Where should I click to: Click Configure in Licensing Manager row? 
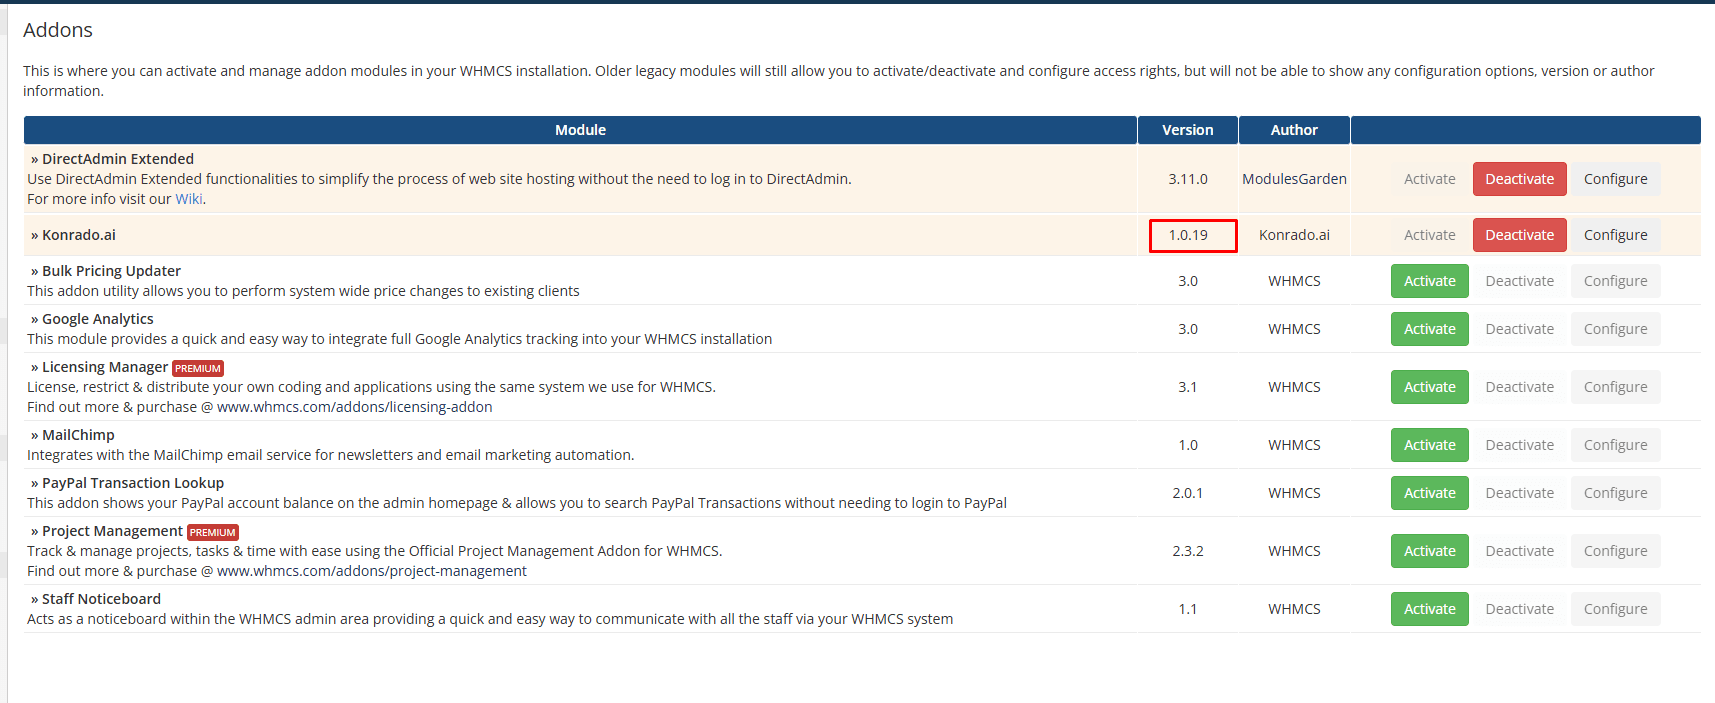coord(1615,387)
